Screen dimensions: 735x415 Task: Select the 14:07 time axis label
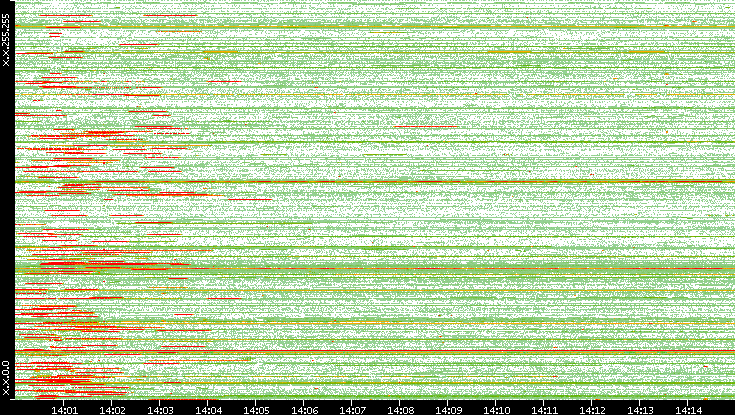(352, 409)
